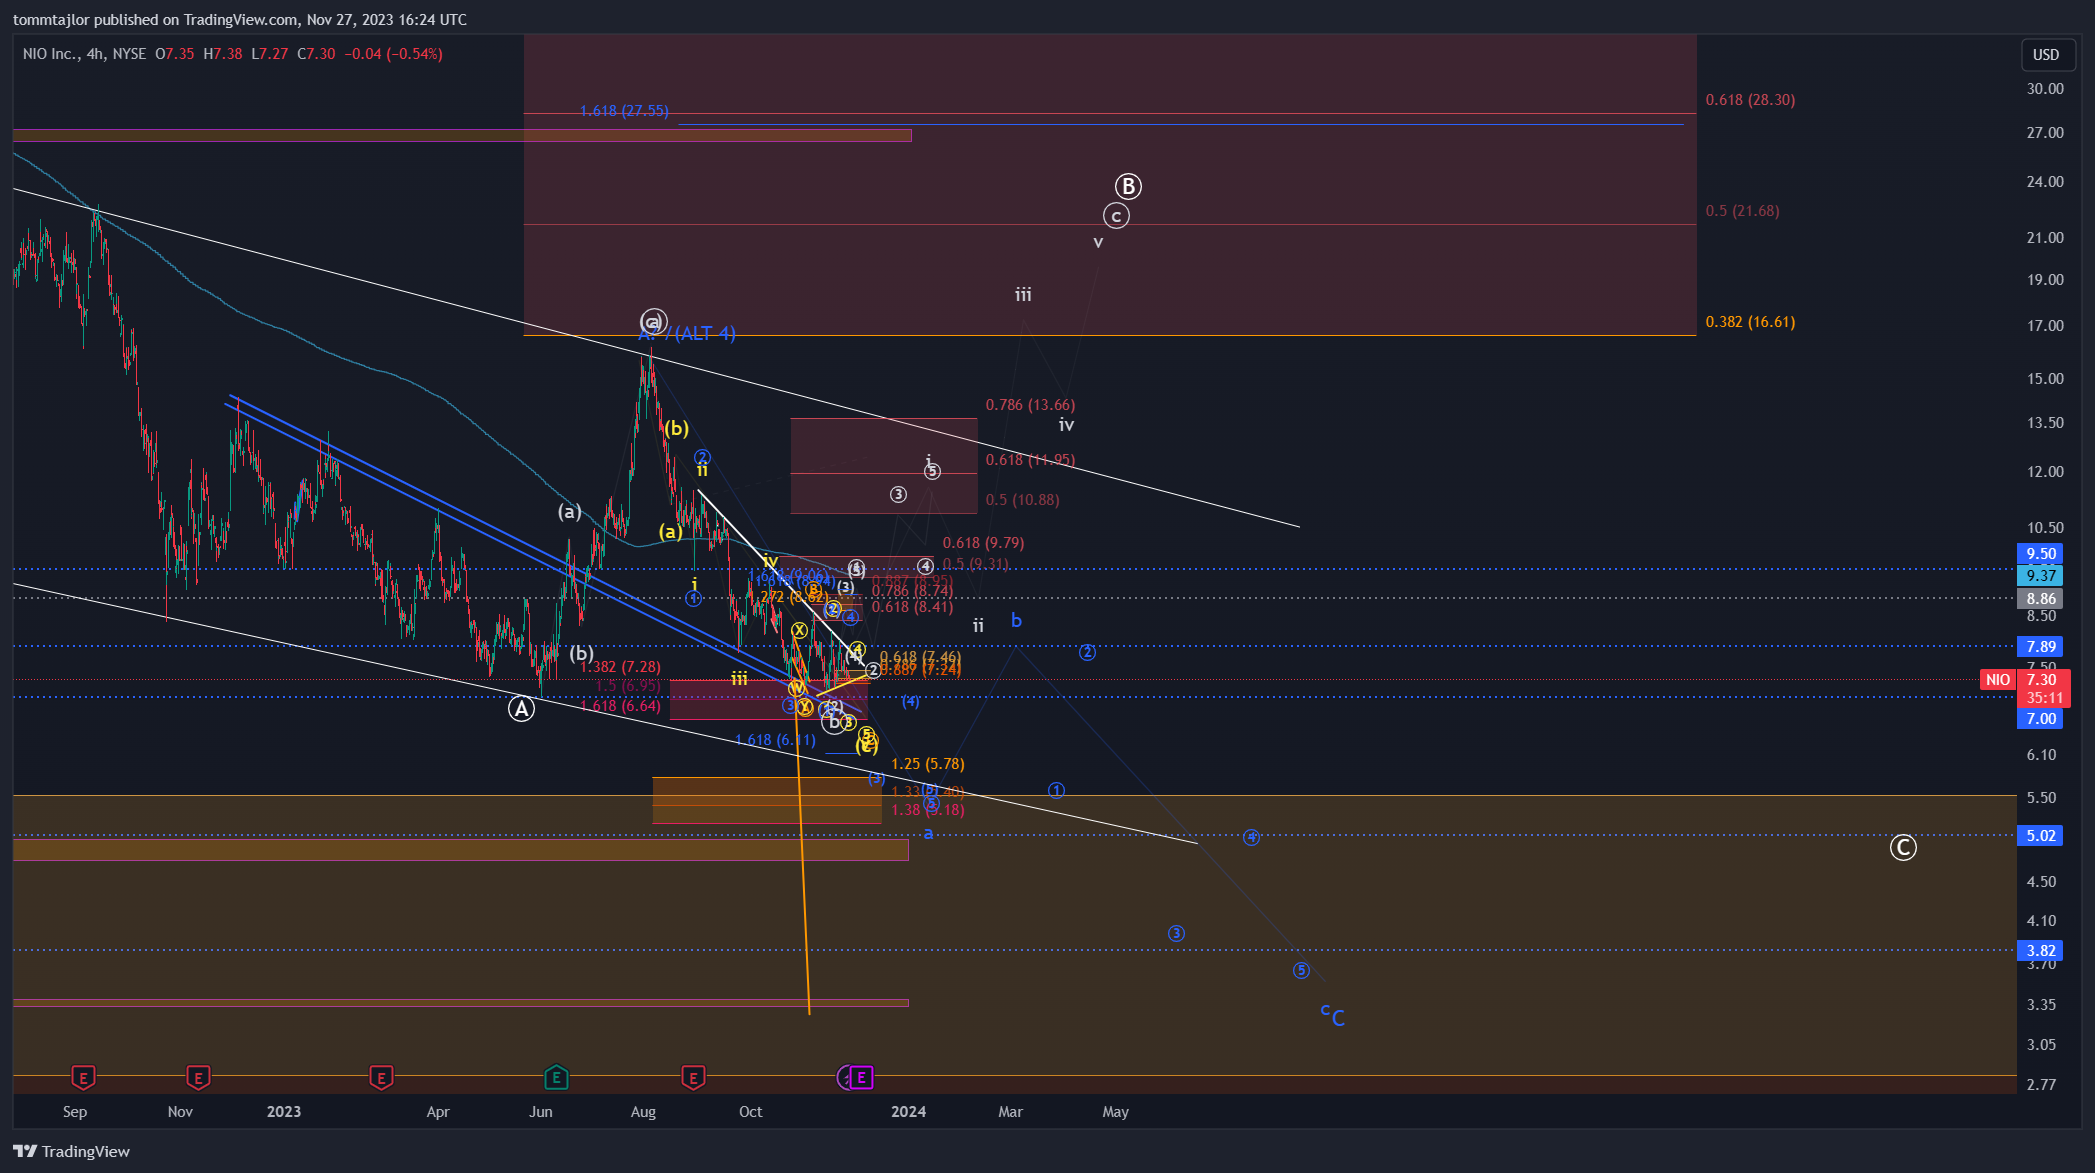Click the 9.37 light-blue price label
Viewport: 2095px width, 1173px height.
[x=2040, y=575]
